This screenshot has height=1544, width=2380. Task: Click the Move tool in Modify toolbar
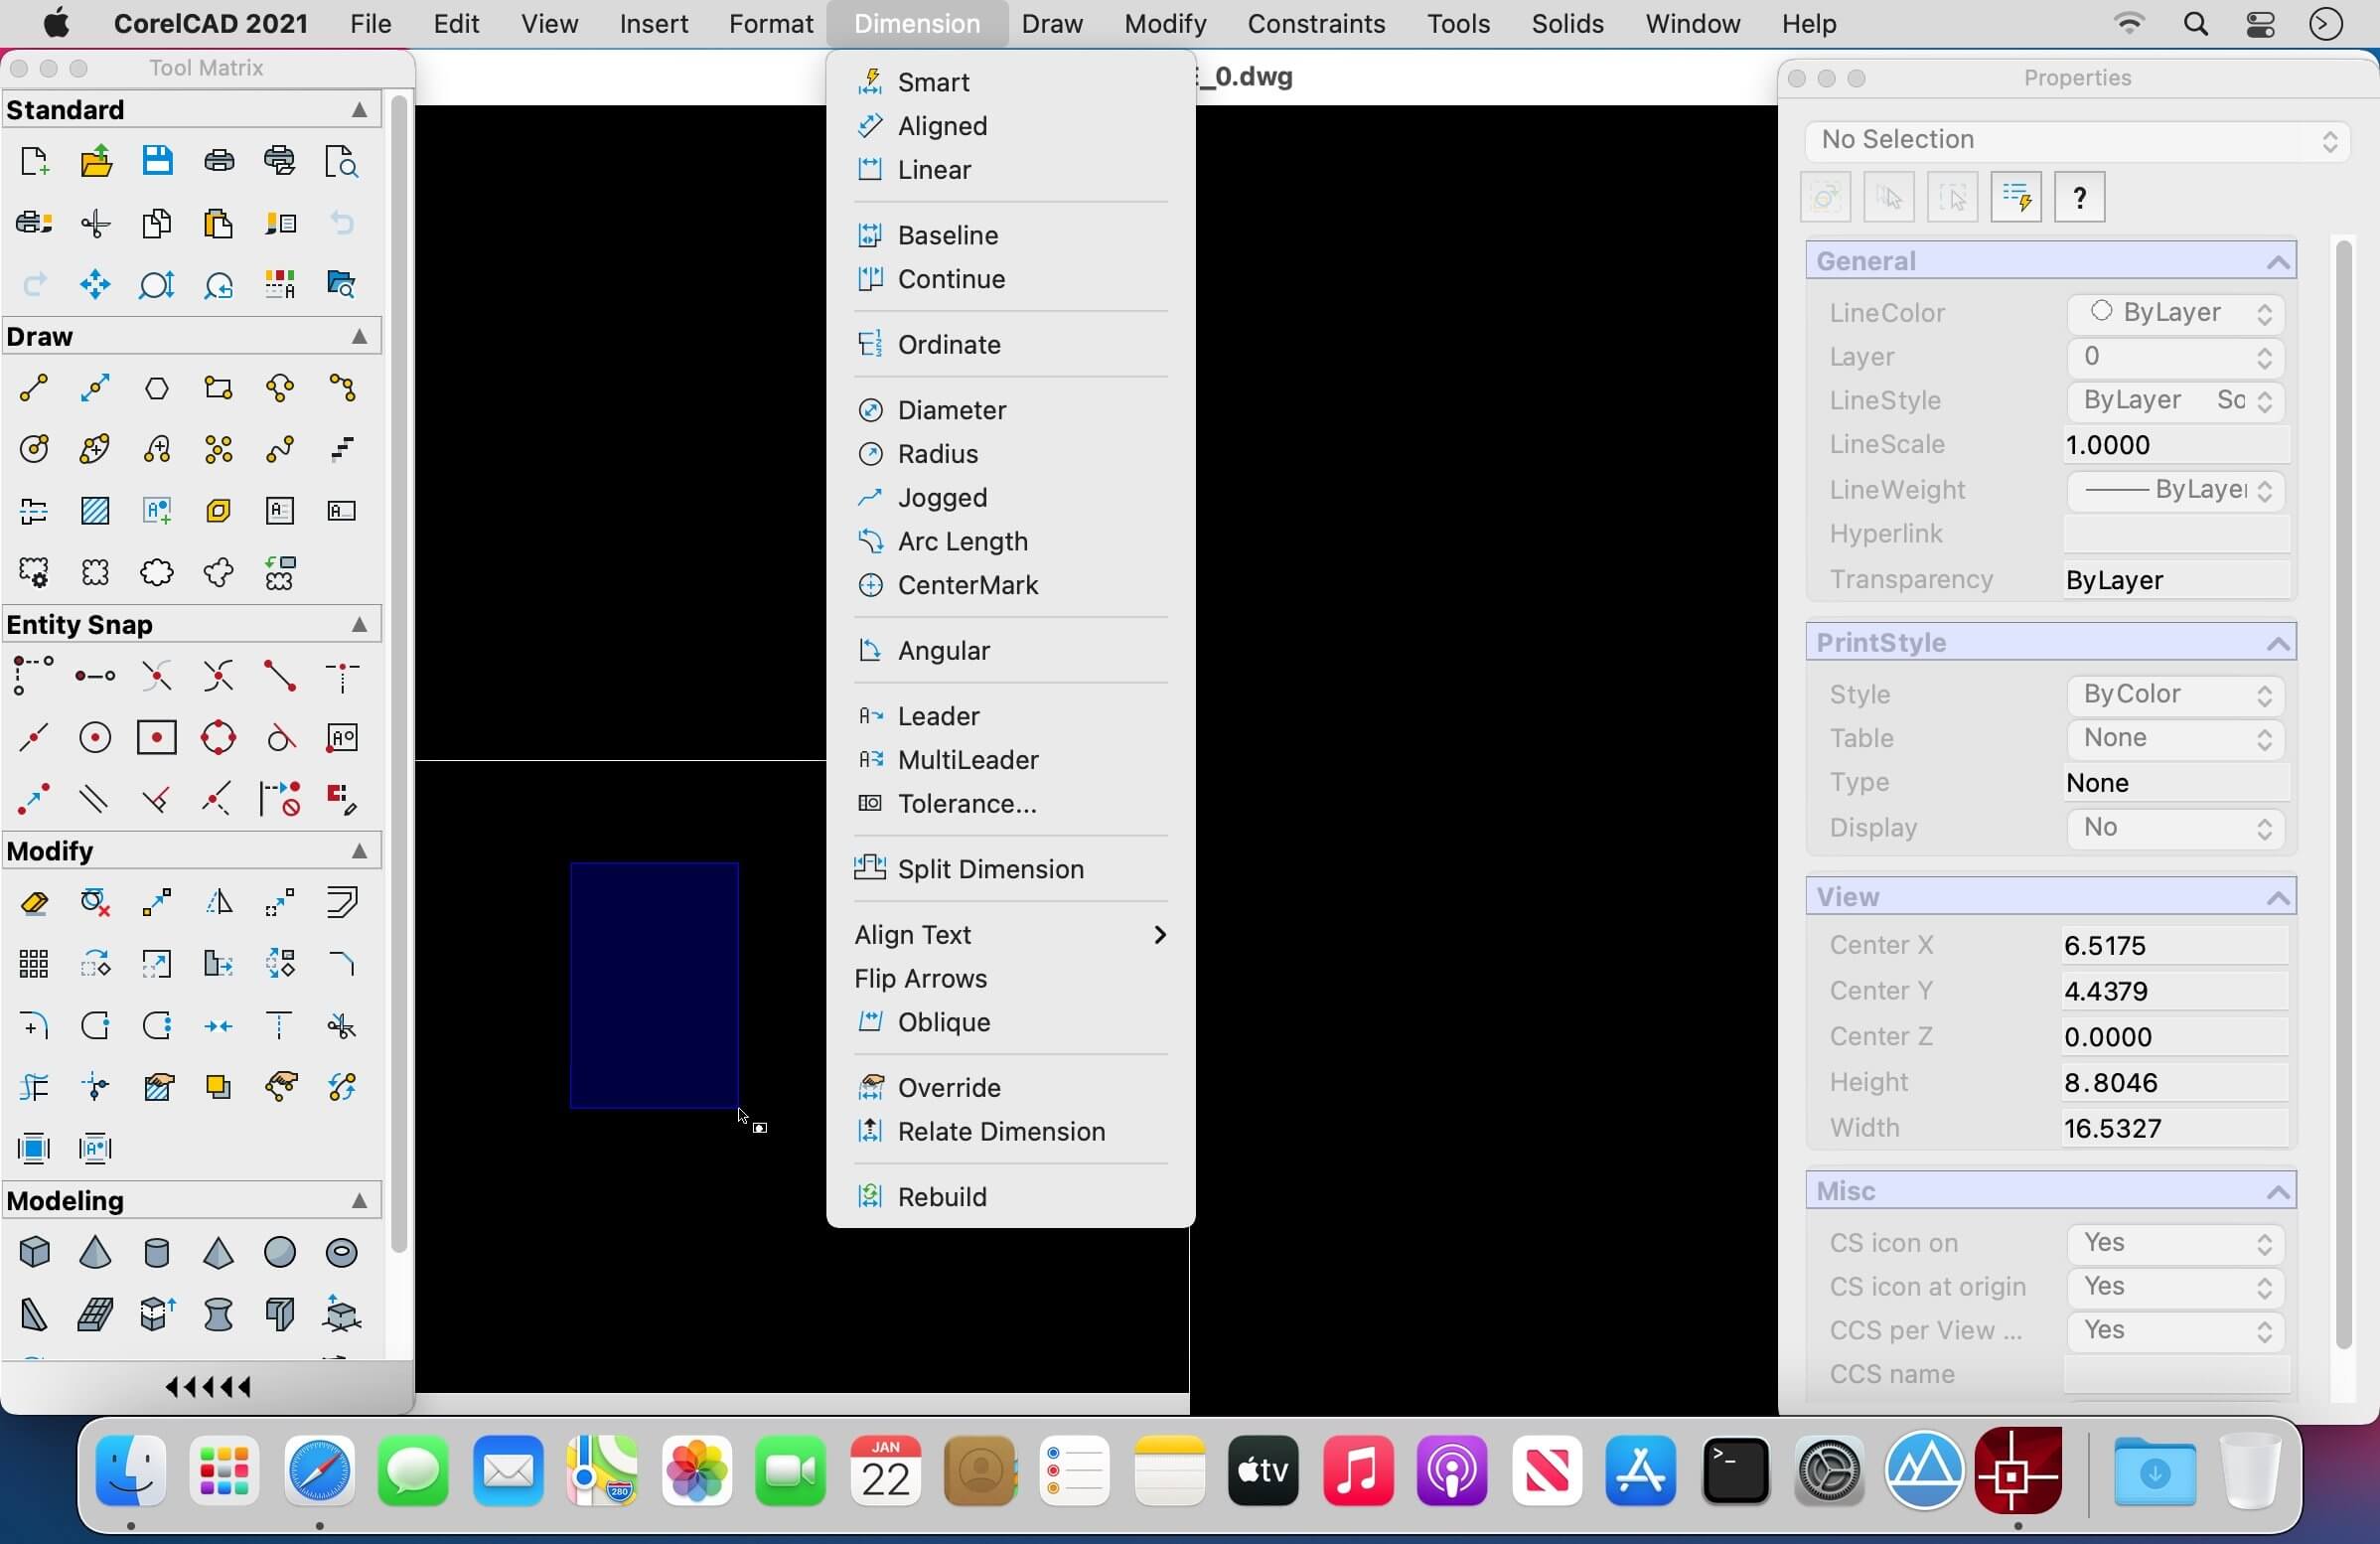click(156, 902)
